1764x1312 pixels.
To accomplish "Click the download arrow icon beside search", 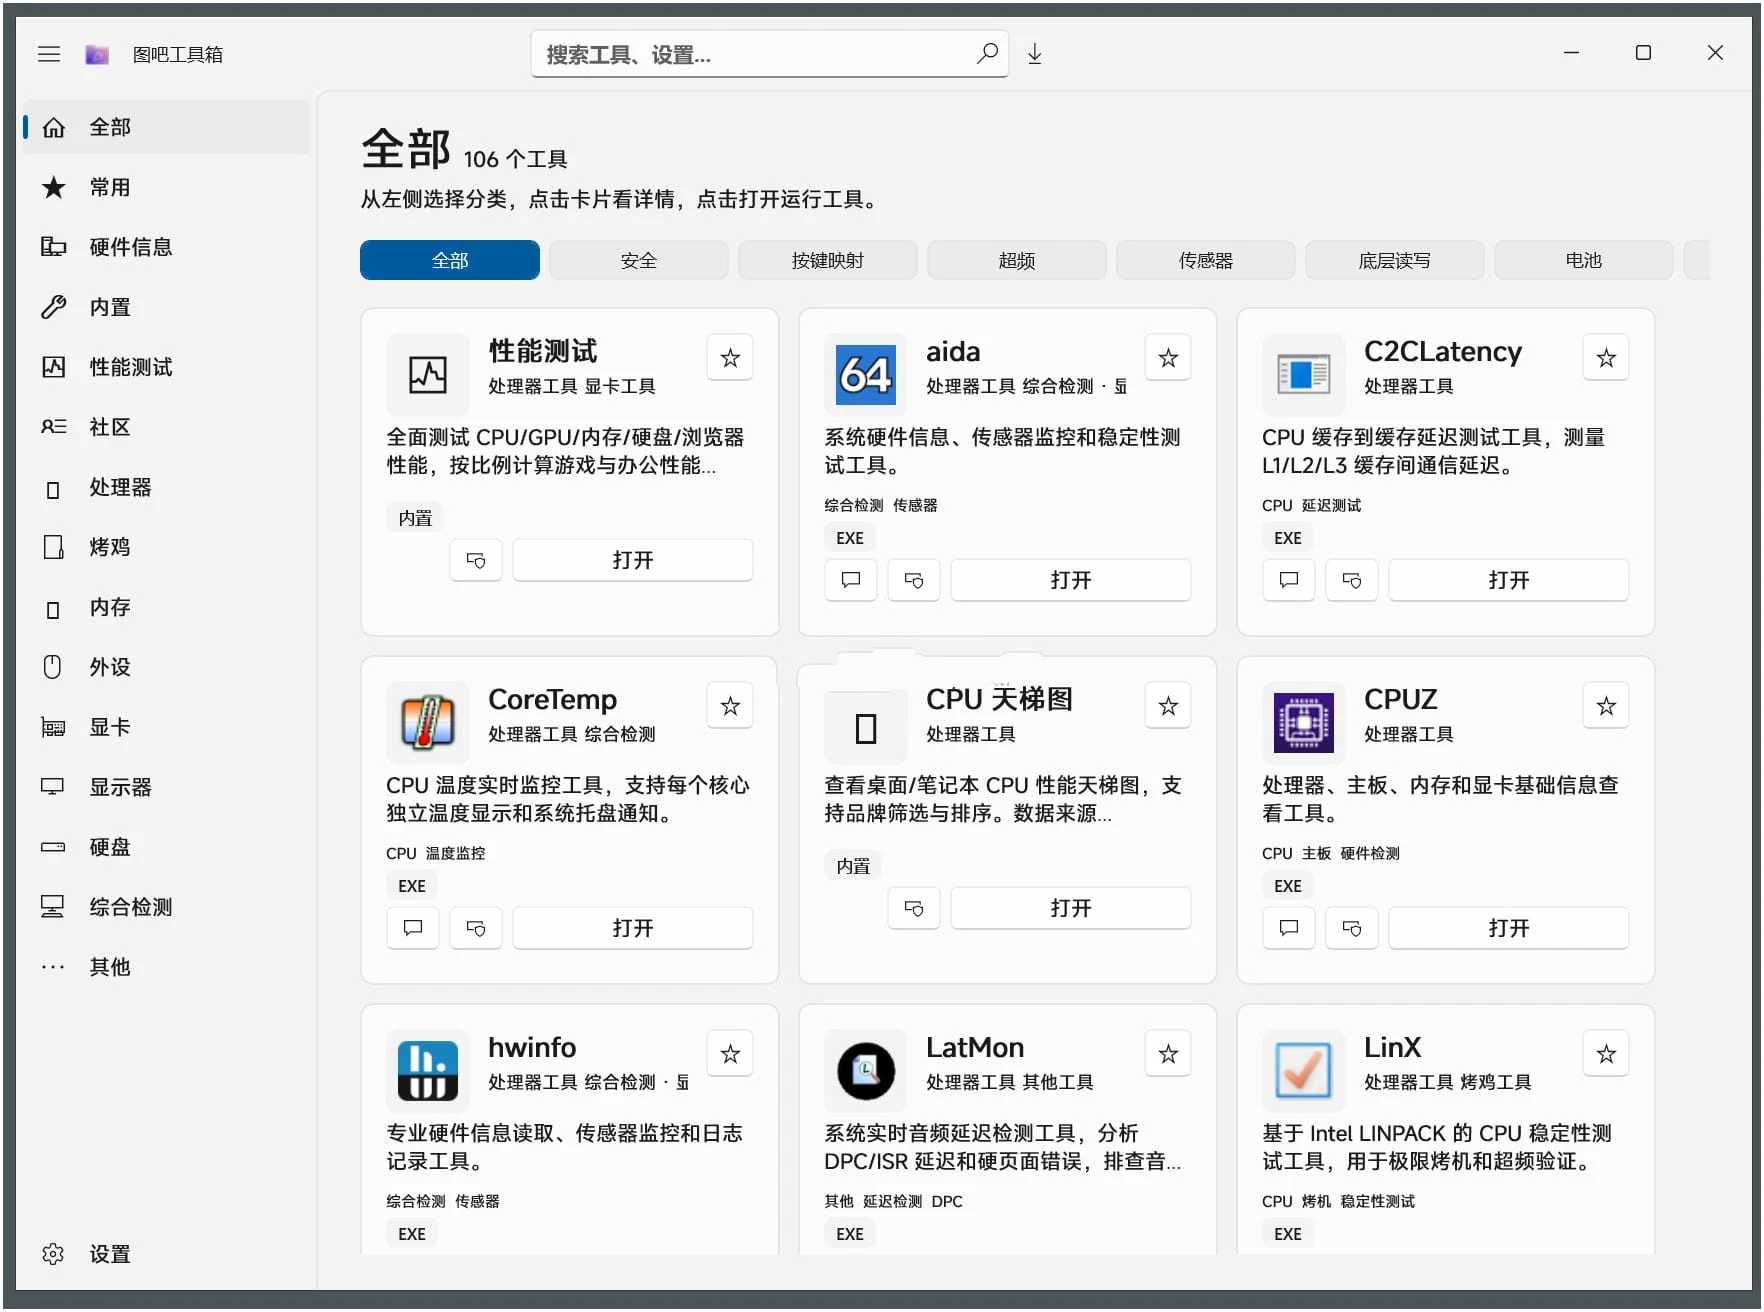I will (x=1035, y=54).
